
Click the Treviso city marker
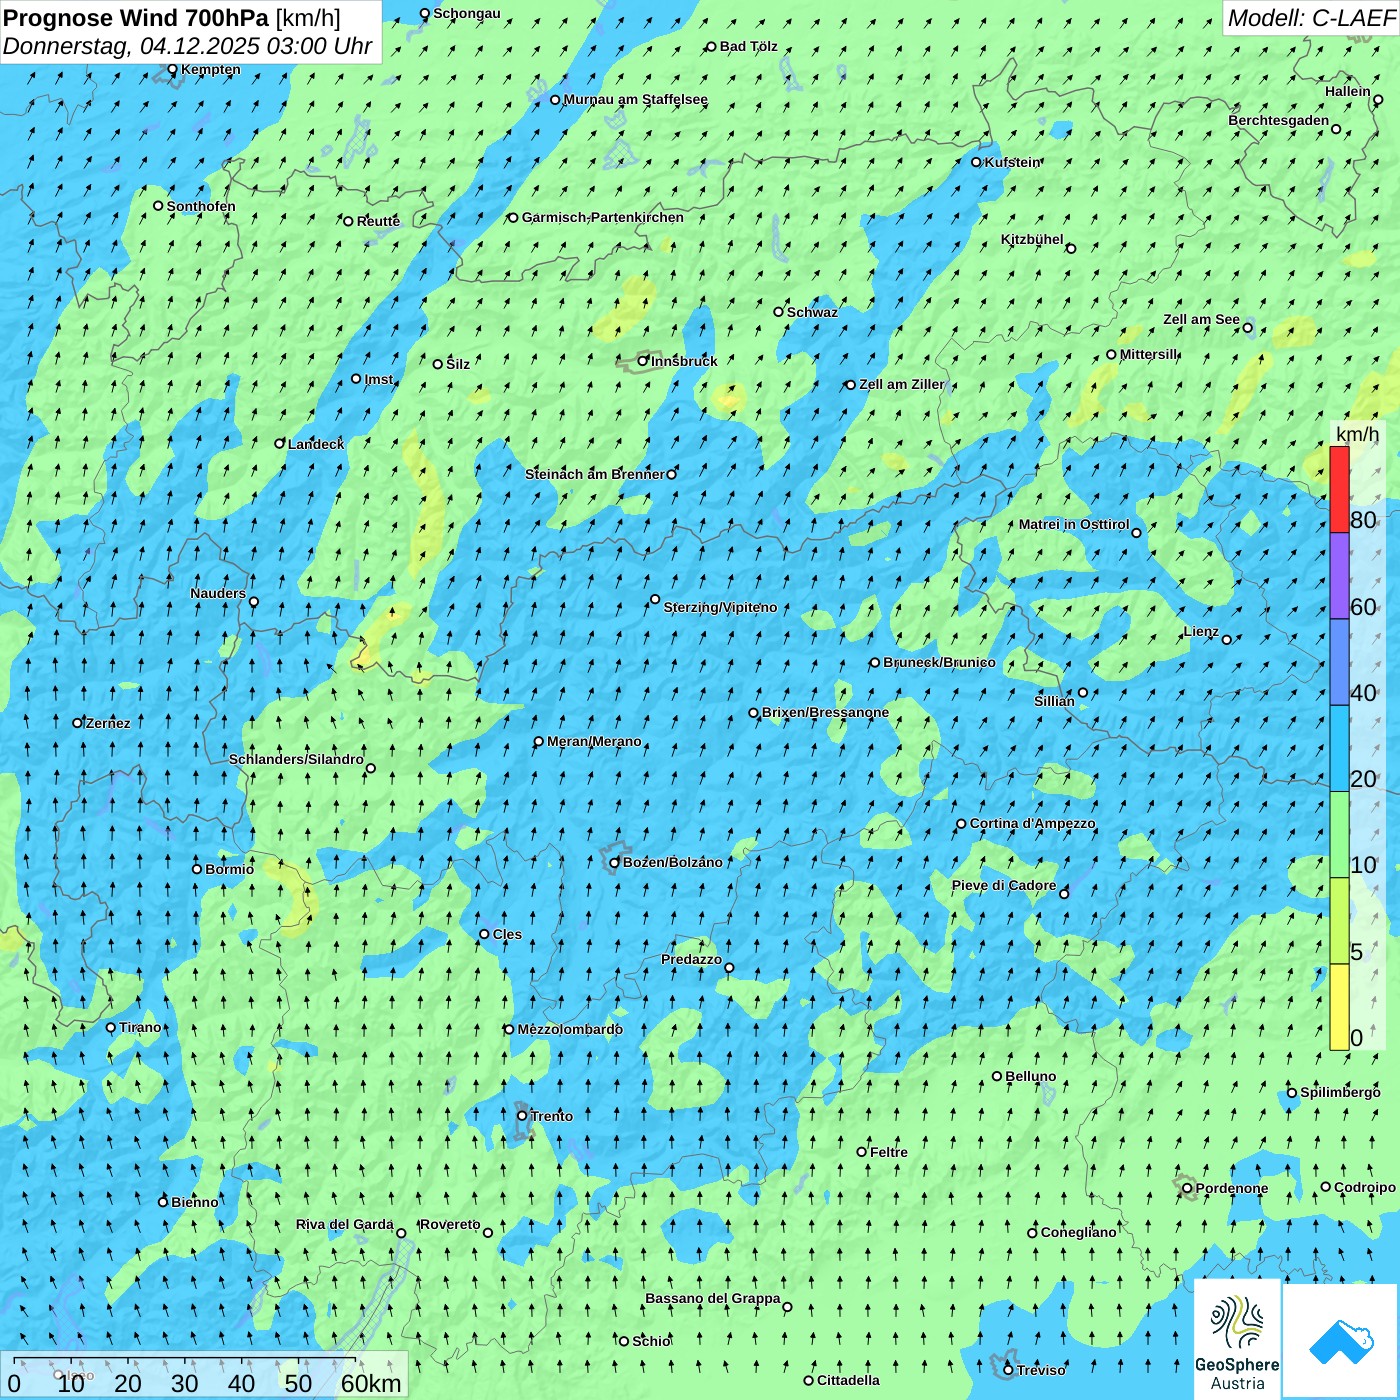1008,1370
